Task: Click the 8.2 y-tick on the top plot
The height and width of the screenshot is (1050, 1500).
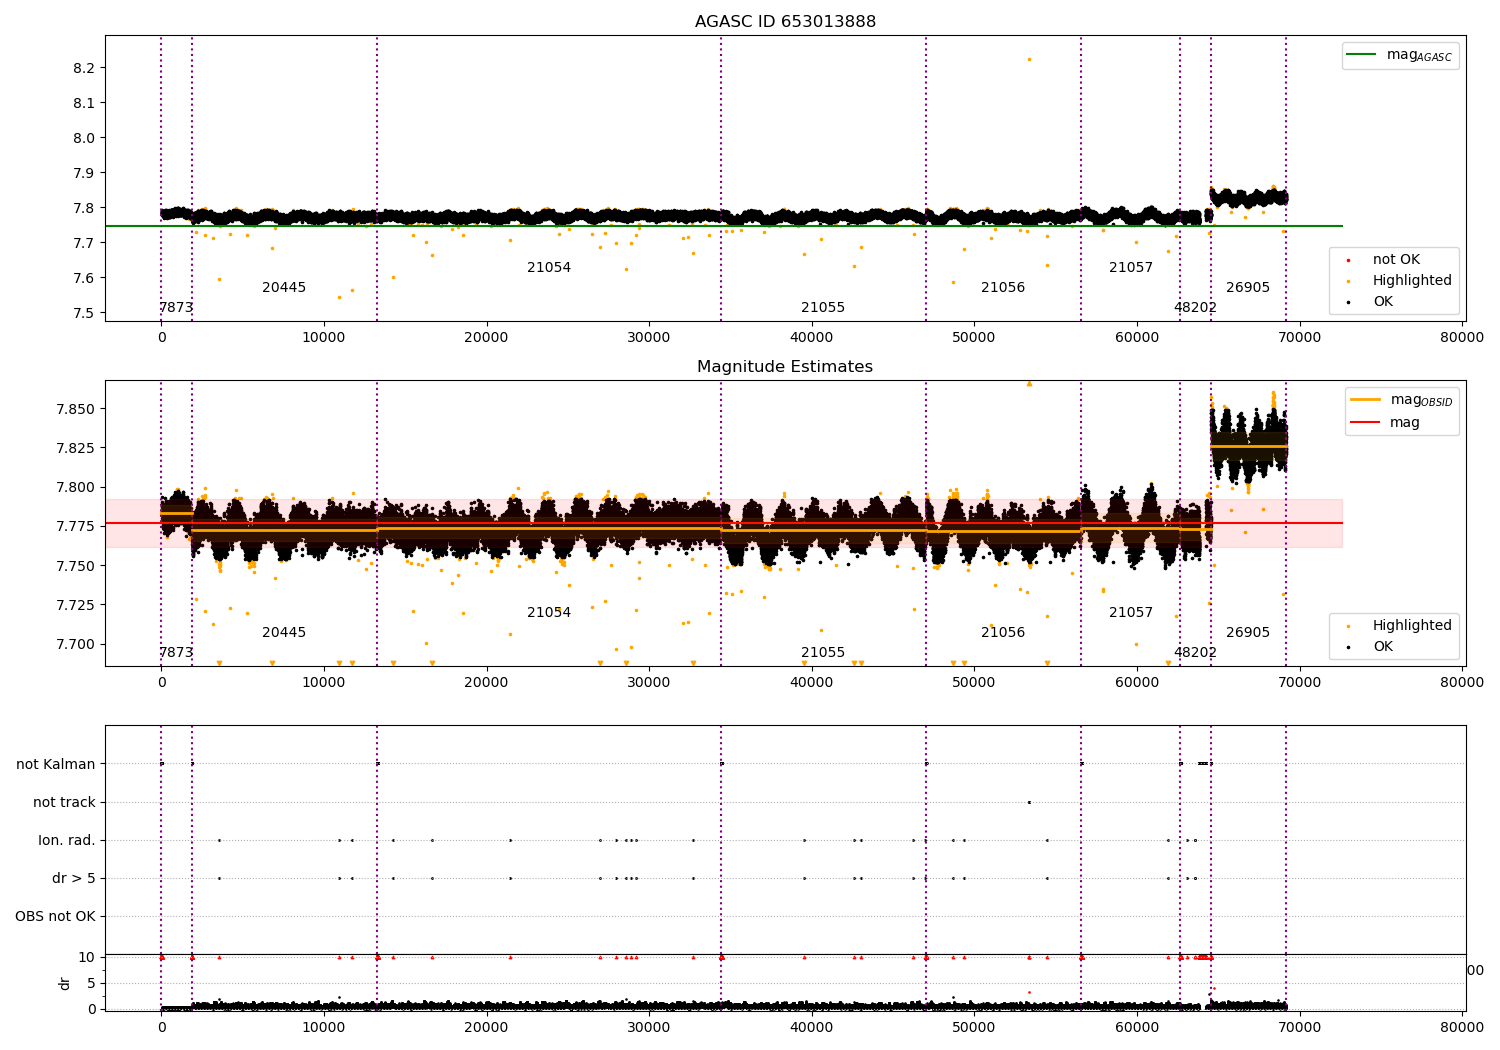Action: pos(85,68)
